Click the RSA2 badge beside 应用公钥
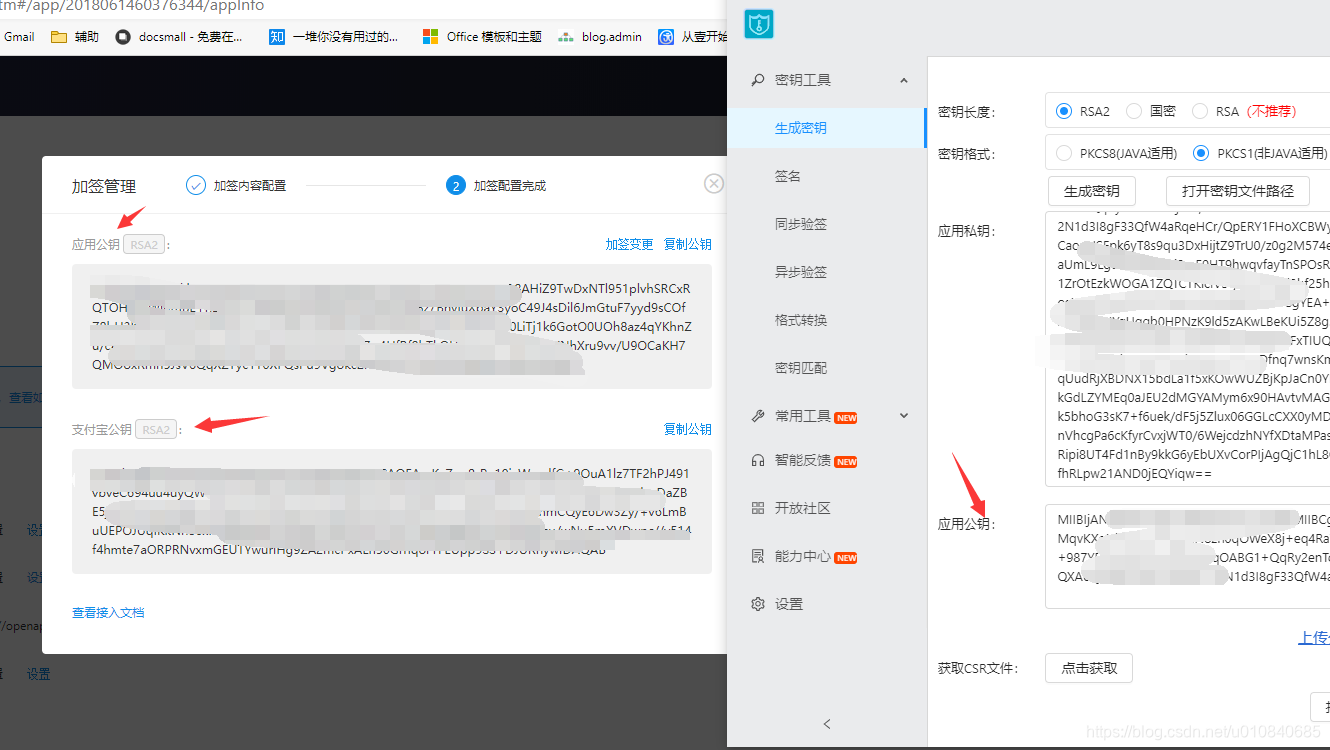Screen dimensions: 1330x750 [x=144, y=244]
